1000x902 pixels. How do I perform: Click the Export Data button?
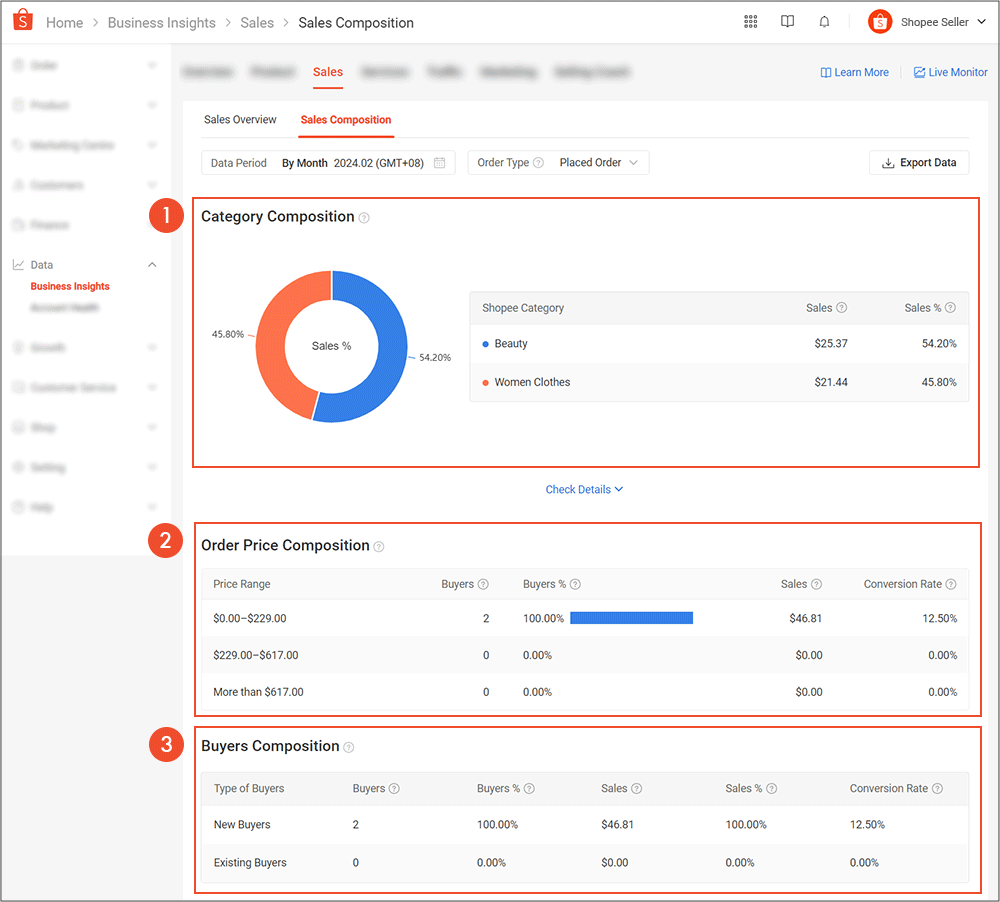pyautogui.click(x=918, y=161)
